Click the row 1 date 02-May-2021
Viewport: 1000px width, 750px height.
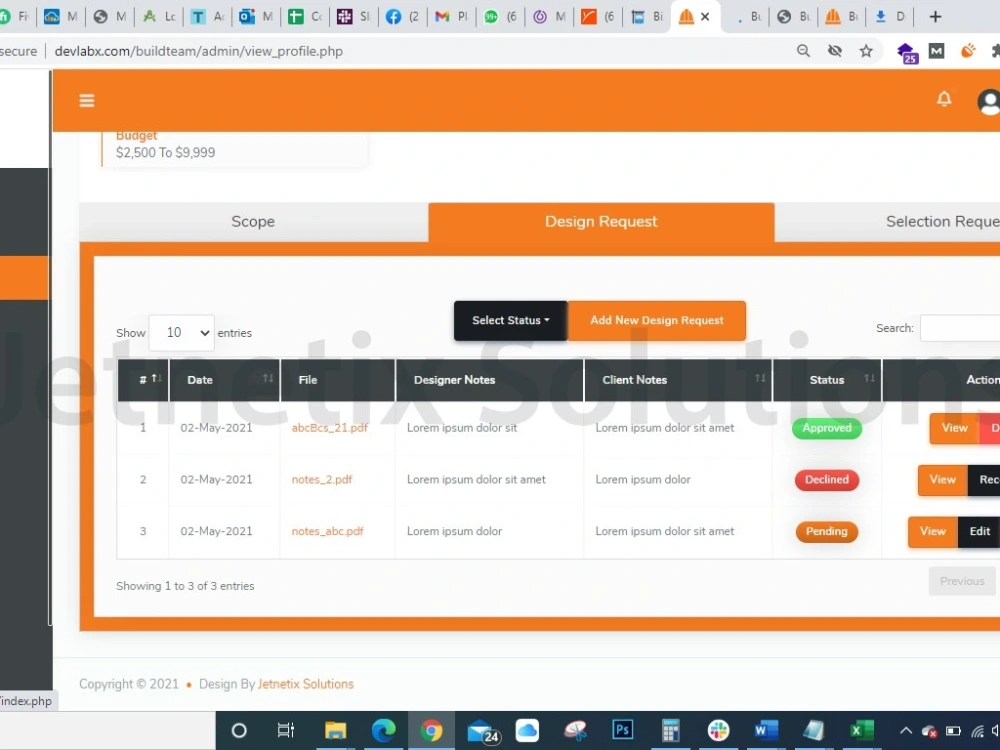click(216, 428)
